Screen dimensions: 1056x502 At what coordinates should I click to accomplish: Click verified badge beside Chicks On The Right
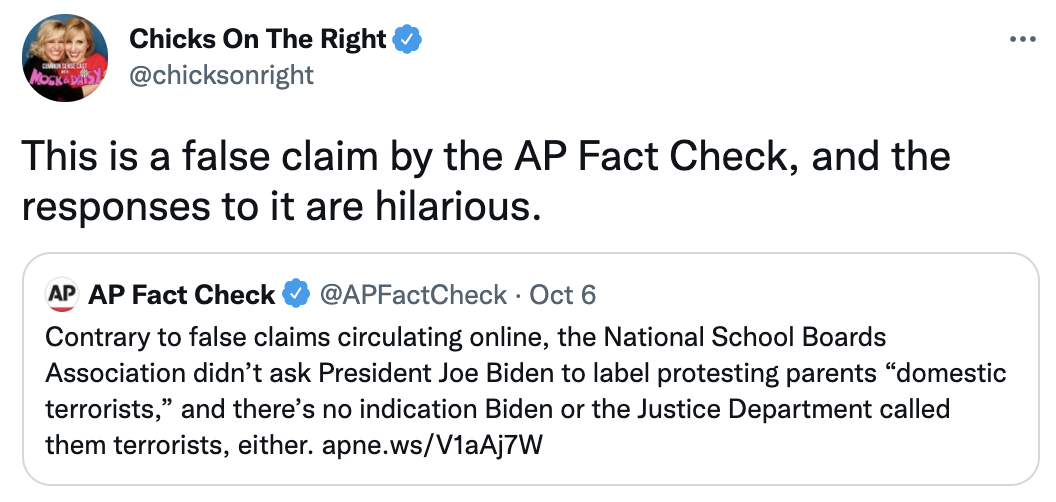tap(407, 40)
